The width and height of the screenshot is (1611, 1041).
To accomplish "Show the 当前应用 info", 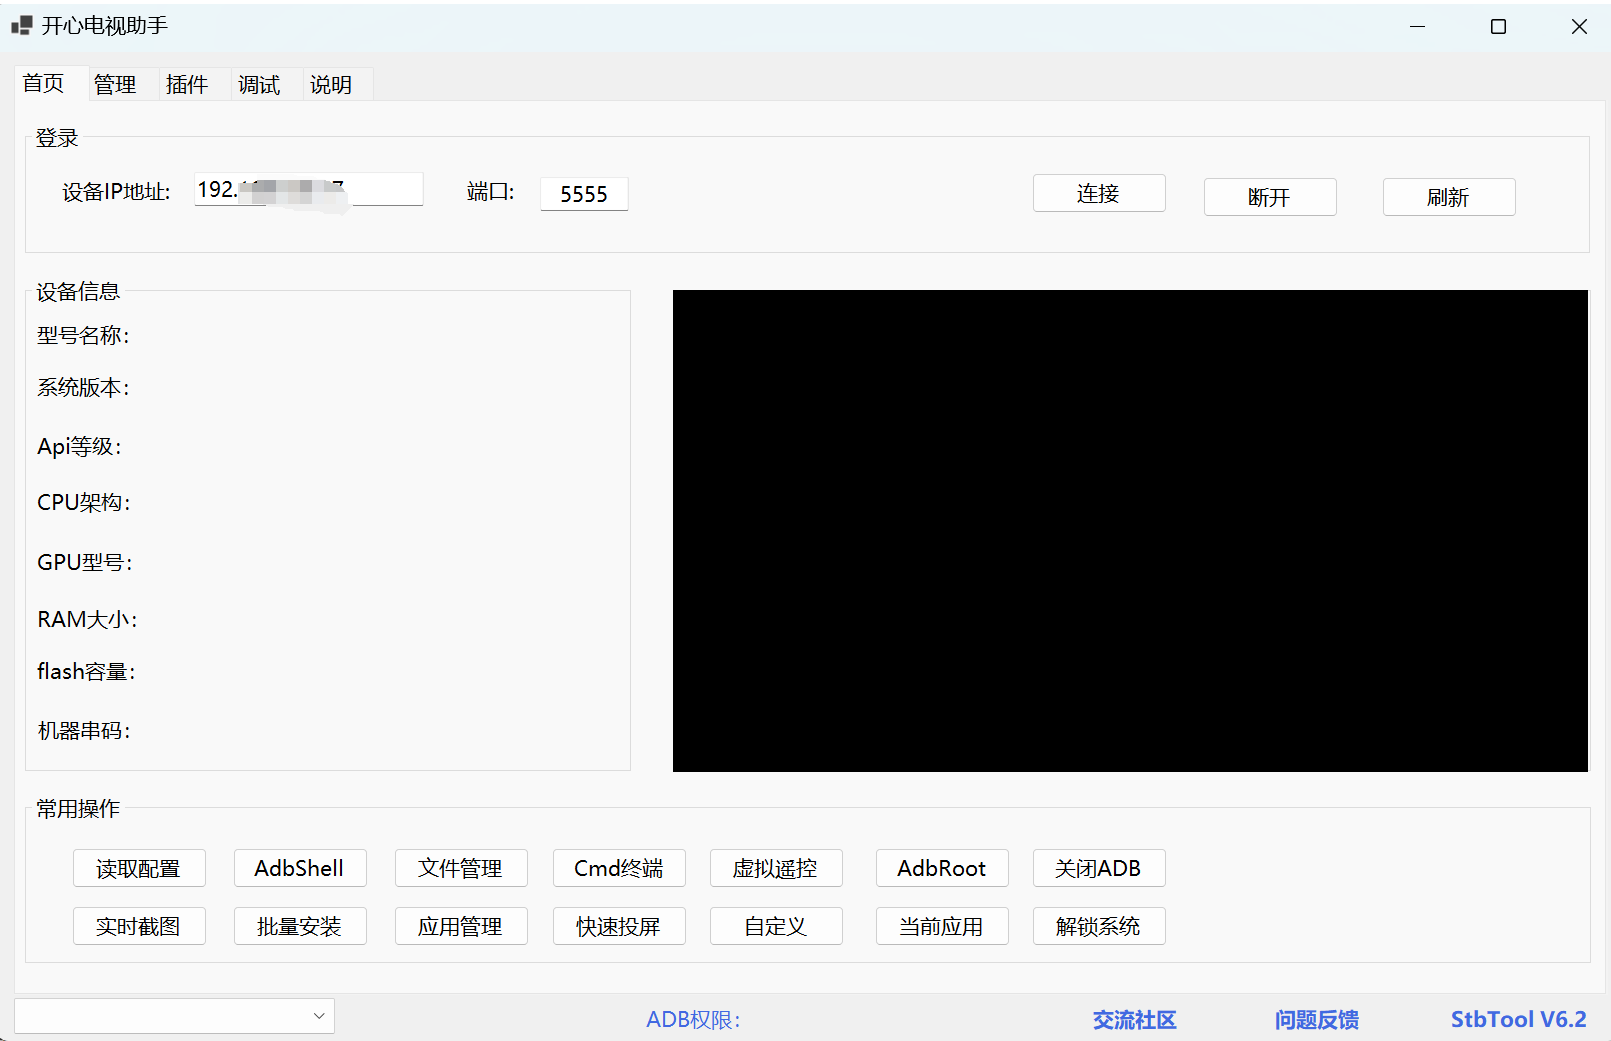I will 942,926.
